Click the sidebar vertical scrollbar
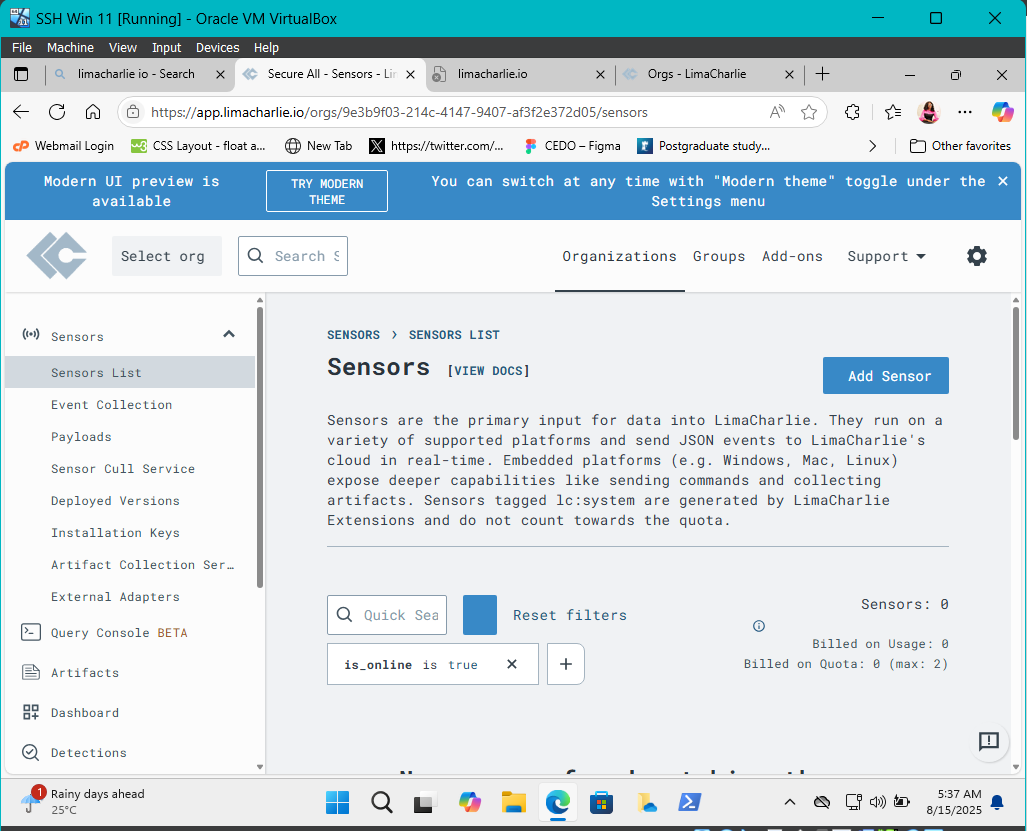 pyautogui.click(x=260, y=447)
